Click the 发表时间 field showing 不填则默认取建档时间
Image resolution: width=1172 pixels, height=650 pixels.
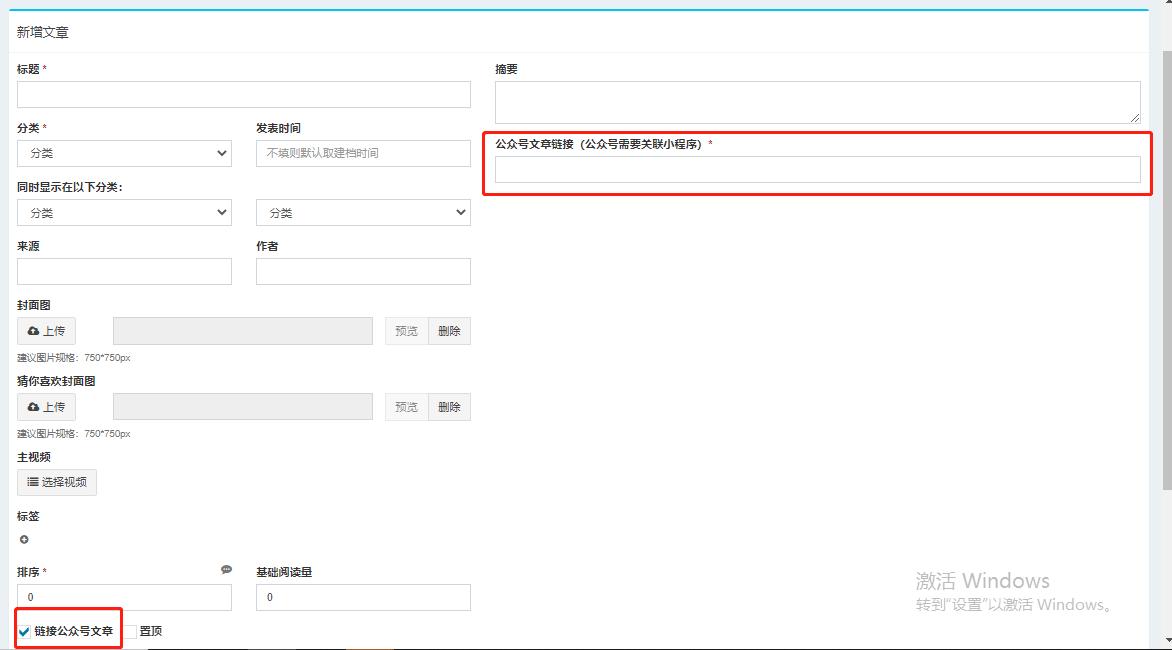point(363,153)
